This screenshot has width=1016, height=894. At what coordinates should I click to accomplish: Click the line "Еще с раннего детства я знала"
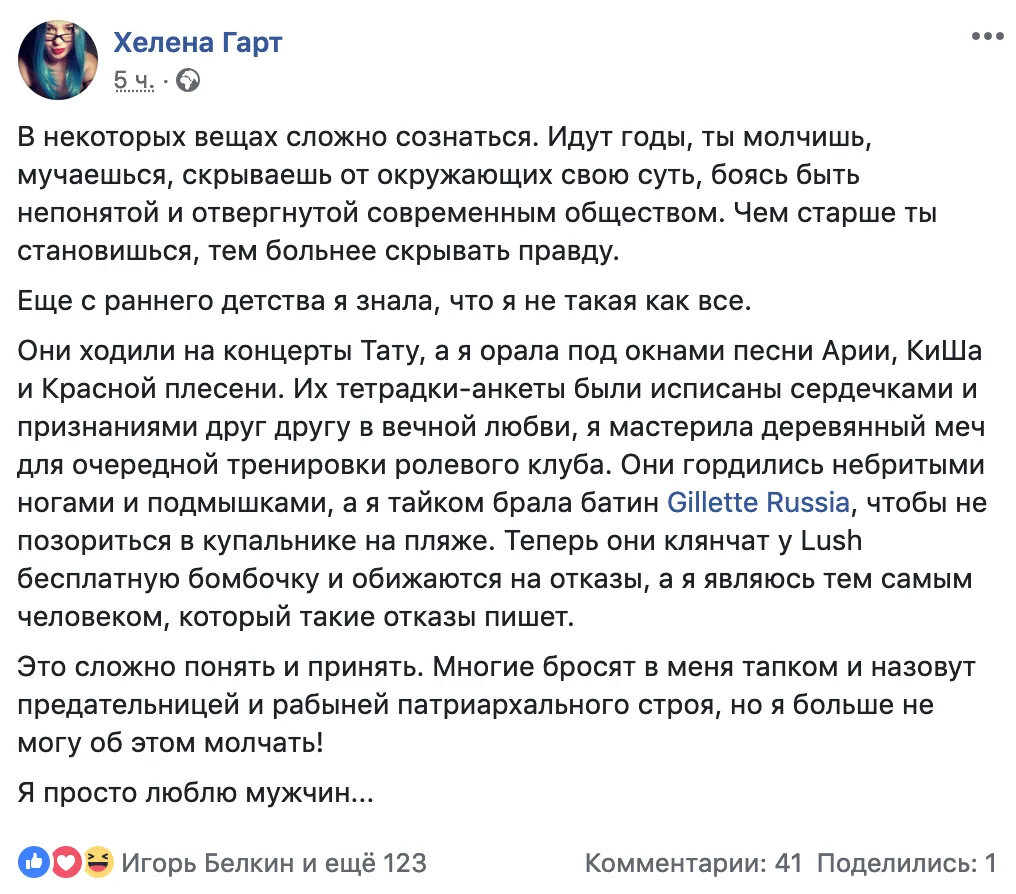pyautogui.click(x=384, y=301)
